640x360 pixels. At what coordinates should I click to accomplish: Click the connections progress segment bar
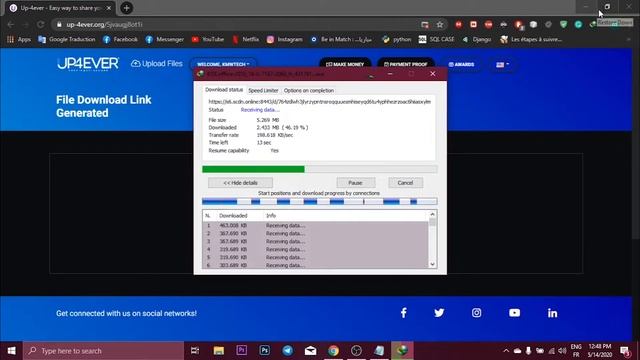coord(320,201)
